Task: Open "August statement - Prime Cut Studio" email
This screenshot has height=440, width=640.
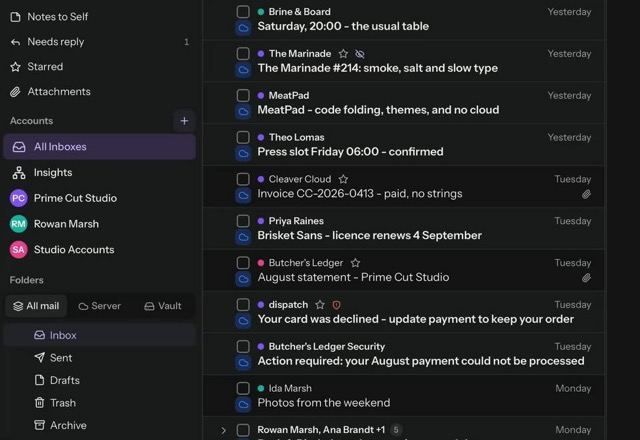Action: (x=404, y=270)
